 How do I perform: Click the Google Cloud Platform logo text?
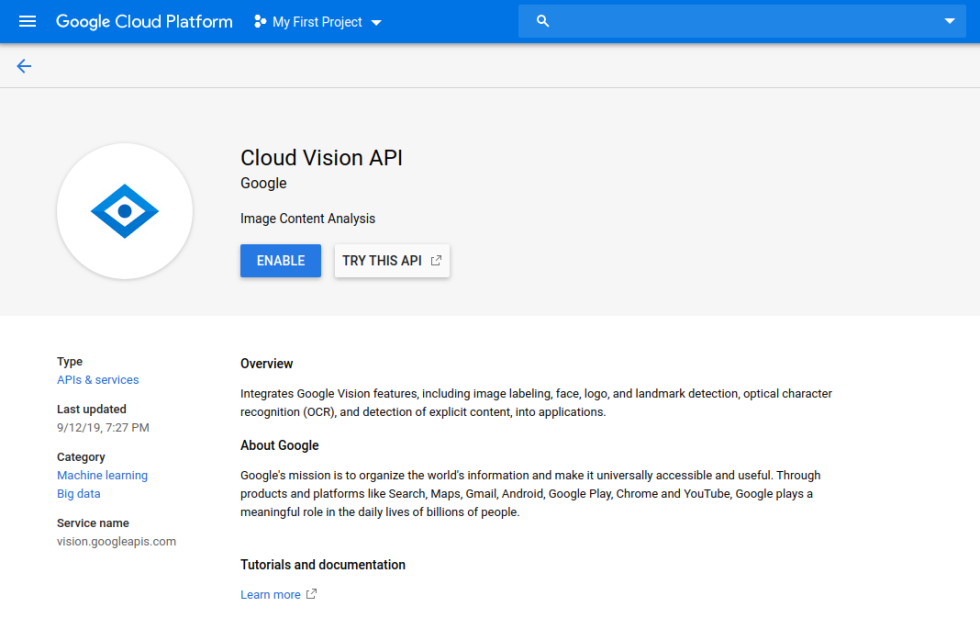[x=144, y=21]
